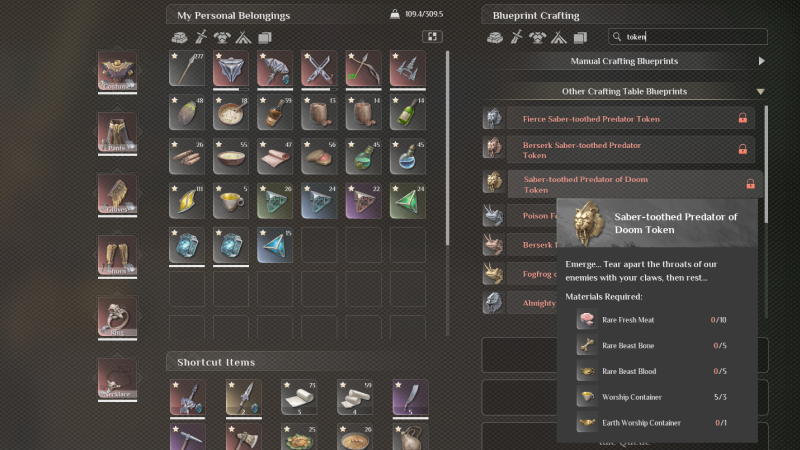Click the Gloves equipment slot
Screen dimensions: 800x450
(117, 194)
